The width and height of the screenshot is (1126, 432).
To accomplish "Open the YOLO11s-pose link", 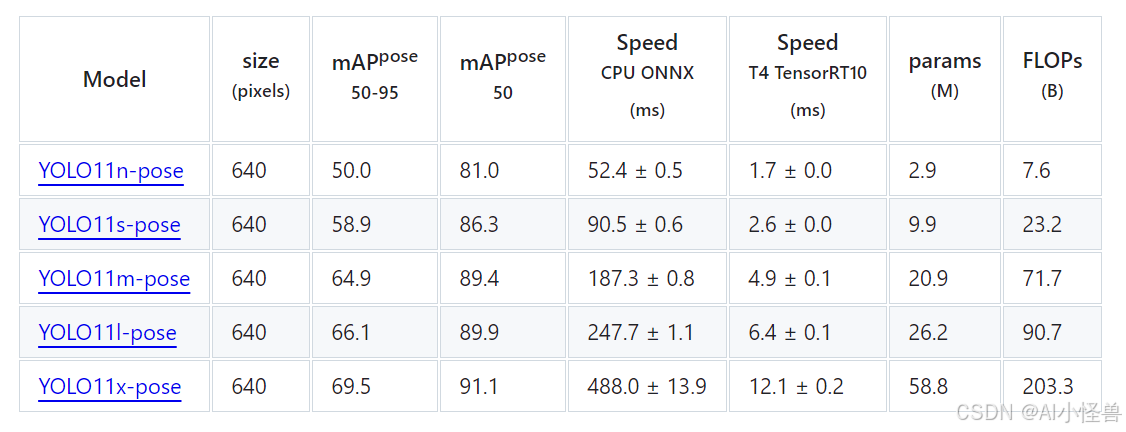I will pos(109,225).
